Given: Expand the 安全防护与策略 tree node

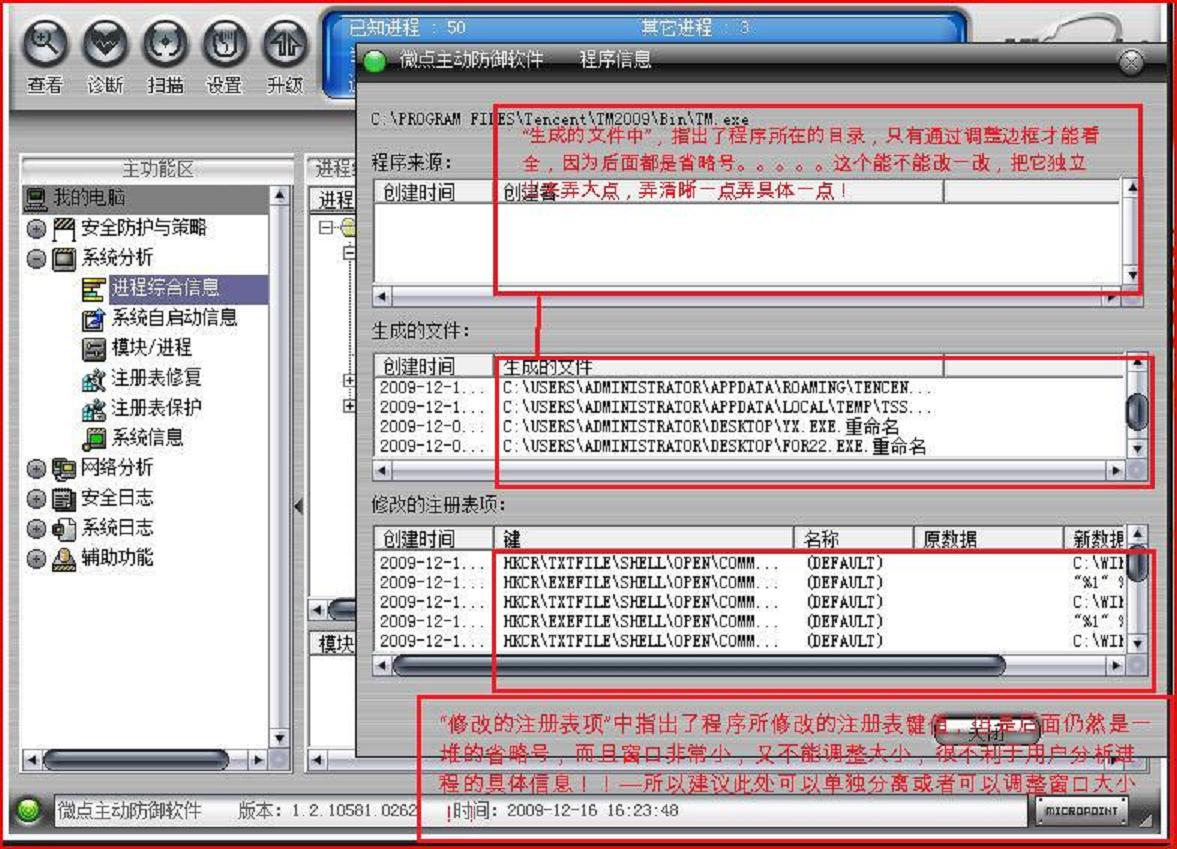Looking at the screenshot, I should click(36, 228).
